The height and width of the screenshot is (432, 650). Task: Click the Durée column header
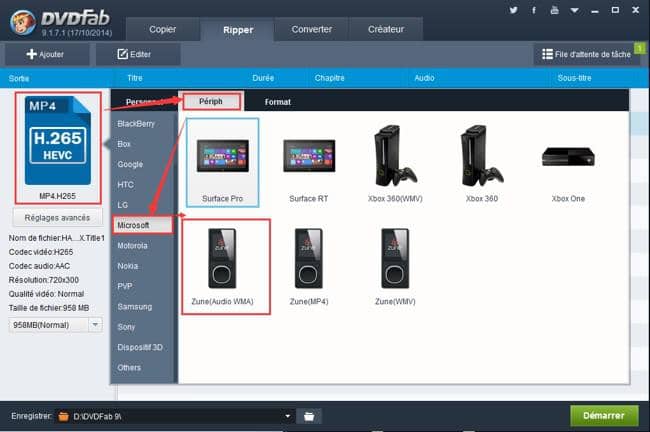[x=263, y=78]
